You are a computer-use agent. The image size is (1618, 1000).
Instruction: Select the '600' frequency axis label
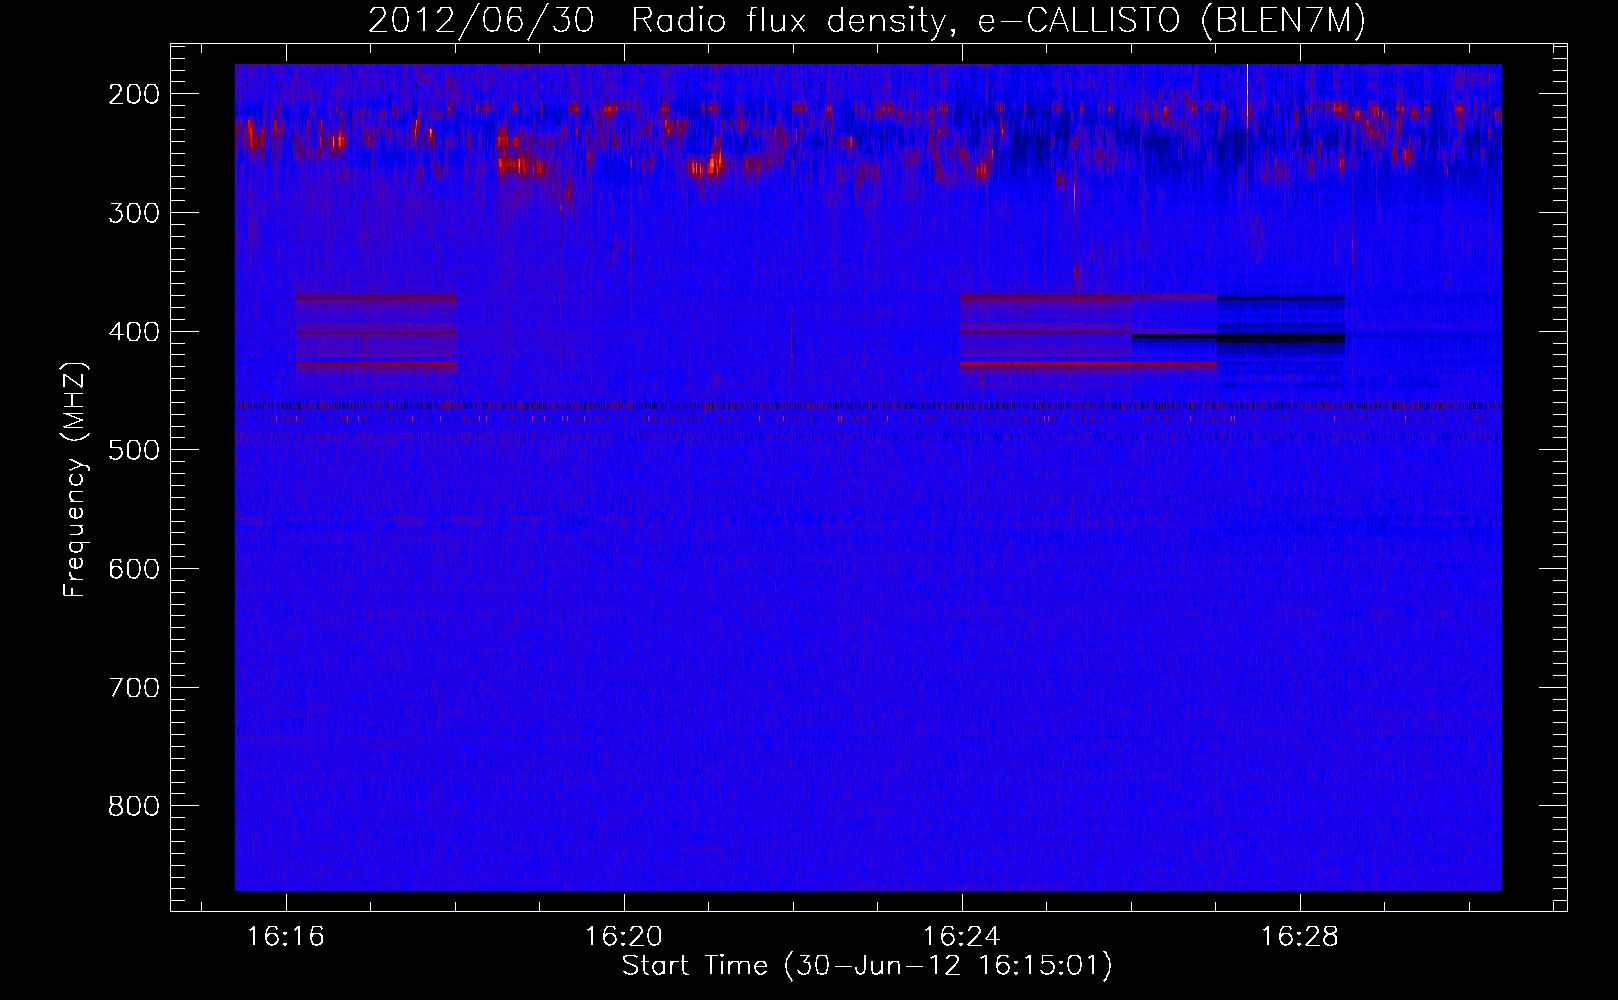[133, 569]
